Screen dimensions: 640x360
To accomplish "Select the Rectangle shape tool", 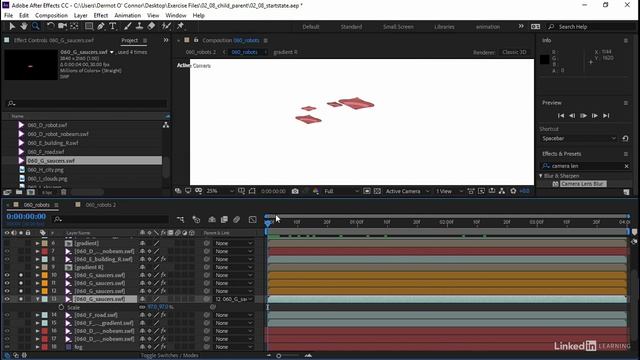I will [x=89, y=26].
